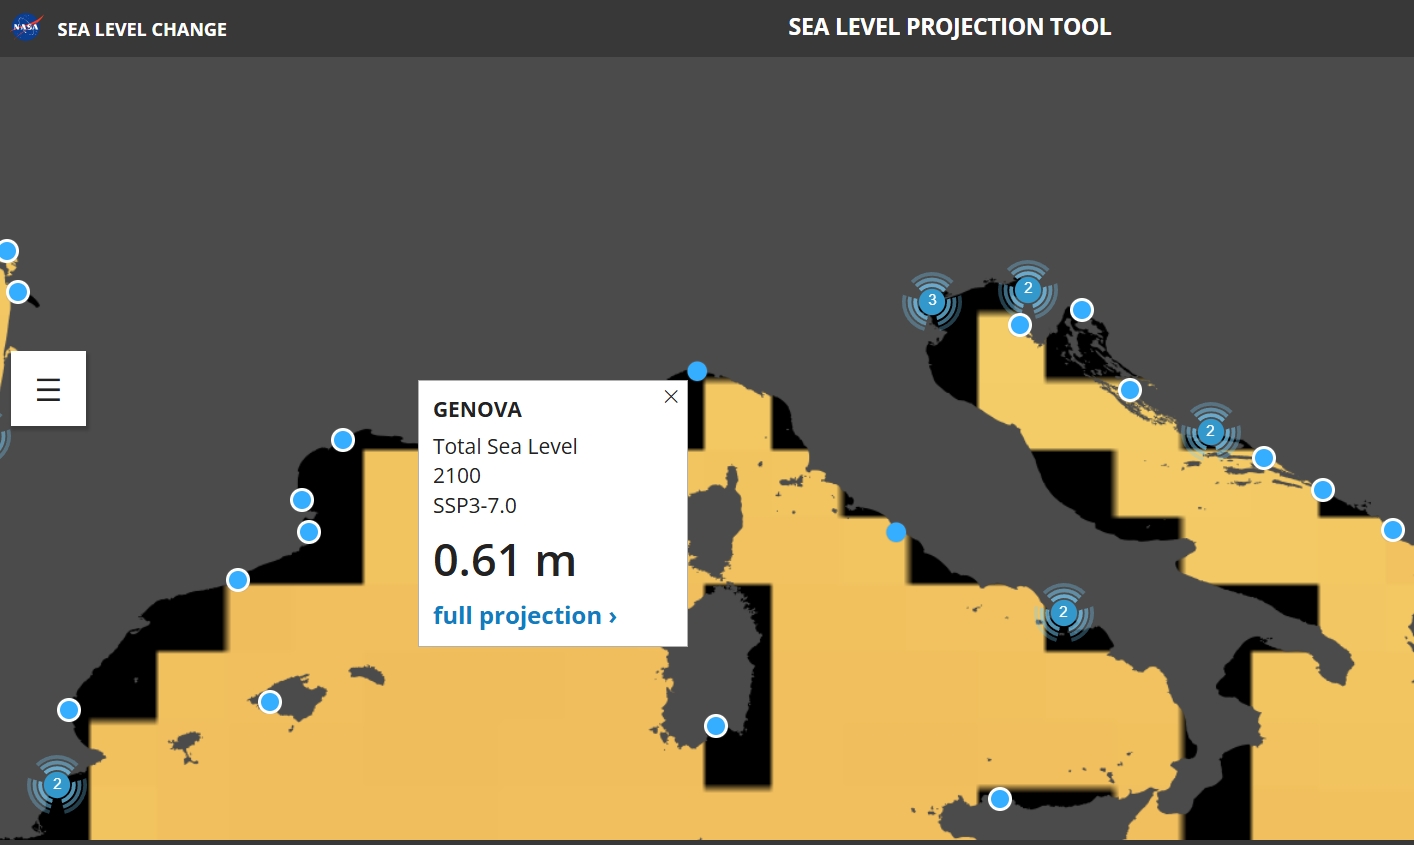Select the Genova station dot above the popup
Screen dimensions: 1414x845
697,371
